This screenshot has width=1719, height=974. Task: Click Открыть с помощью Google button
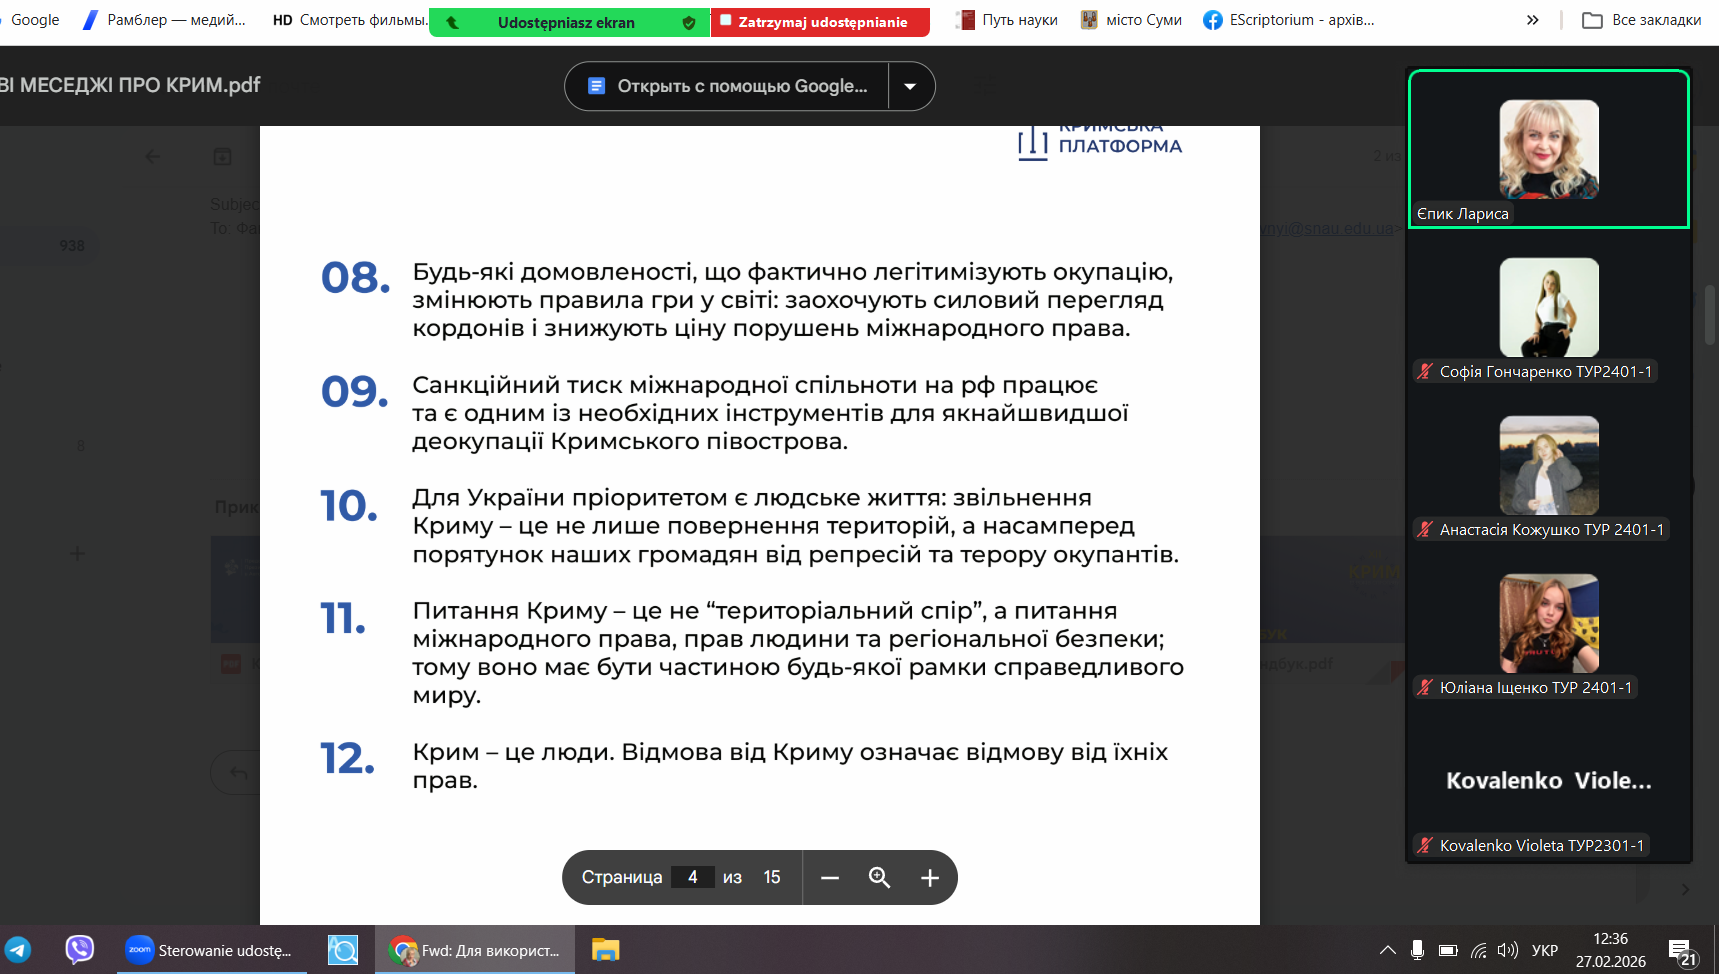point(727,86)
